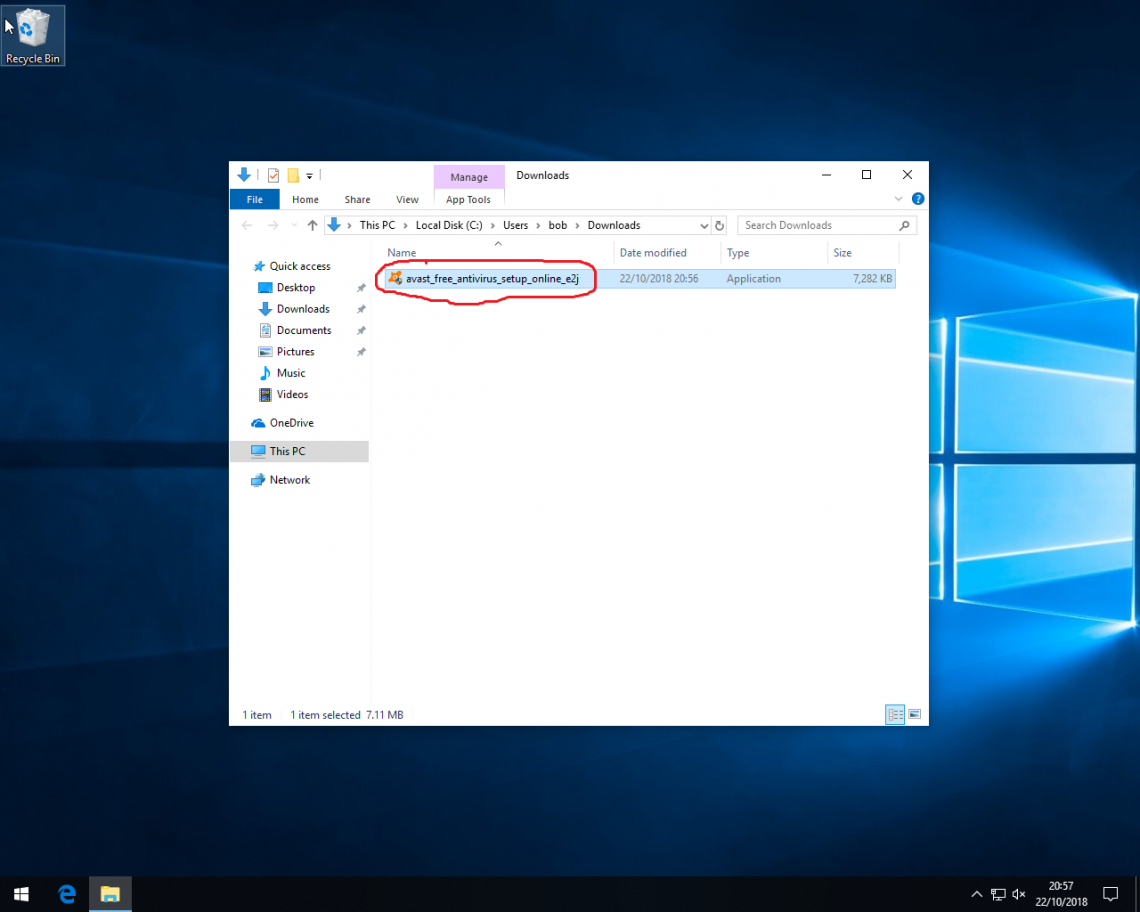Screen dimensions: 1140x912
Task: Open Documents in the navigation pane
Action: coord(304,330)
